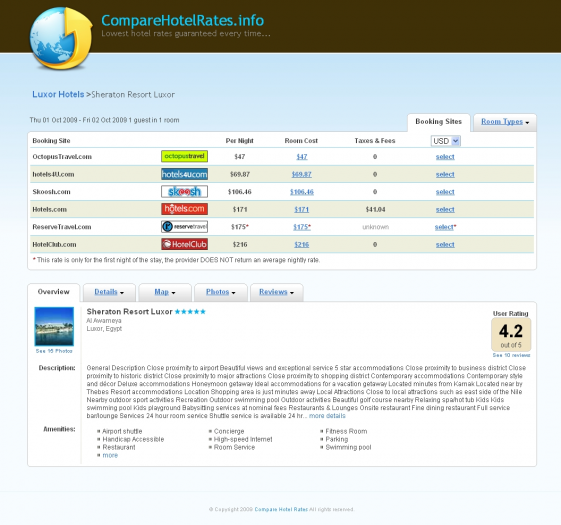Select the Hotels.com booking offer
The image size is (561, 525).
click(445, 209)
